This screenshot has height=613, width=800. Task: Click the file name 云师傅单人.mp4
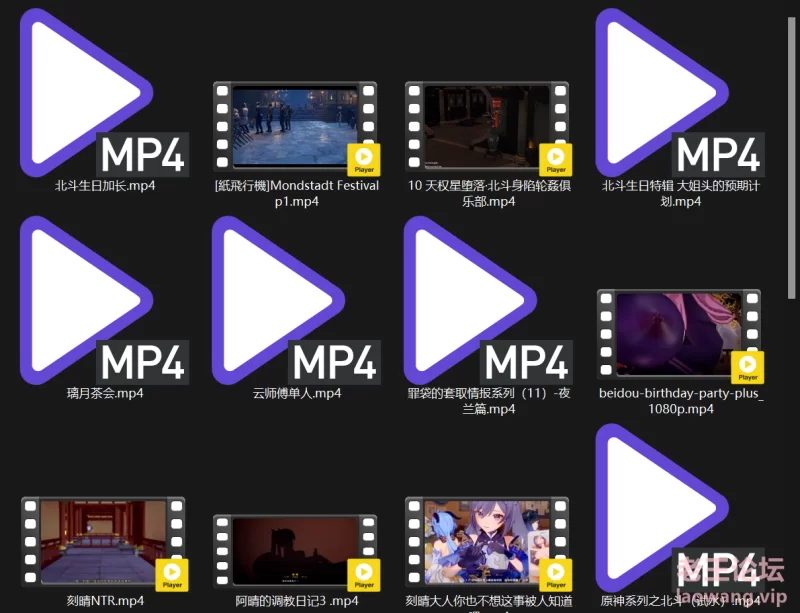point(297,394)
